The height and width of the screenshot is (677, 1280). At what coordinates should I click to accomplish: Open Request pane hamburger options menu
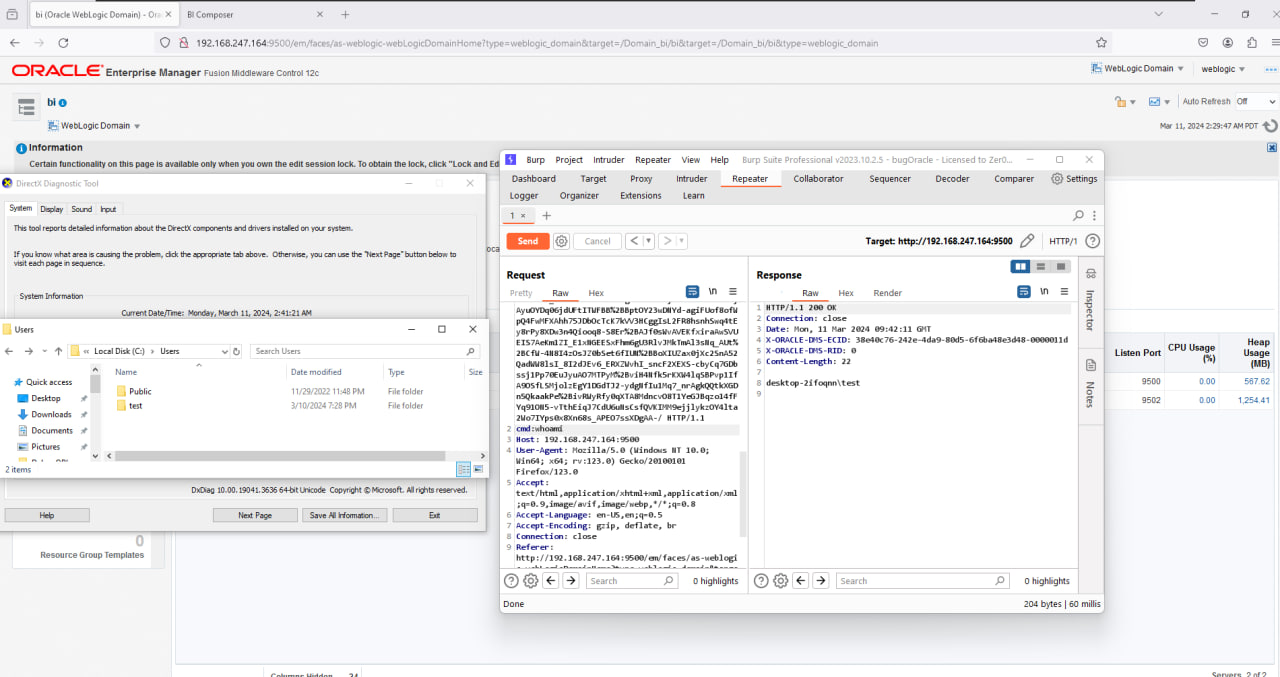click(735, 292)
